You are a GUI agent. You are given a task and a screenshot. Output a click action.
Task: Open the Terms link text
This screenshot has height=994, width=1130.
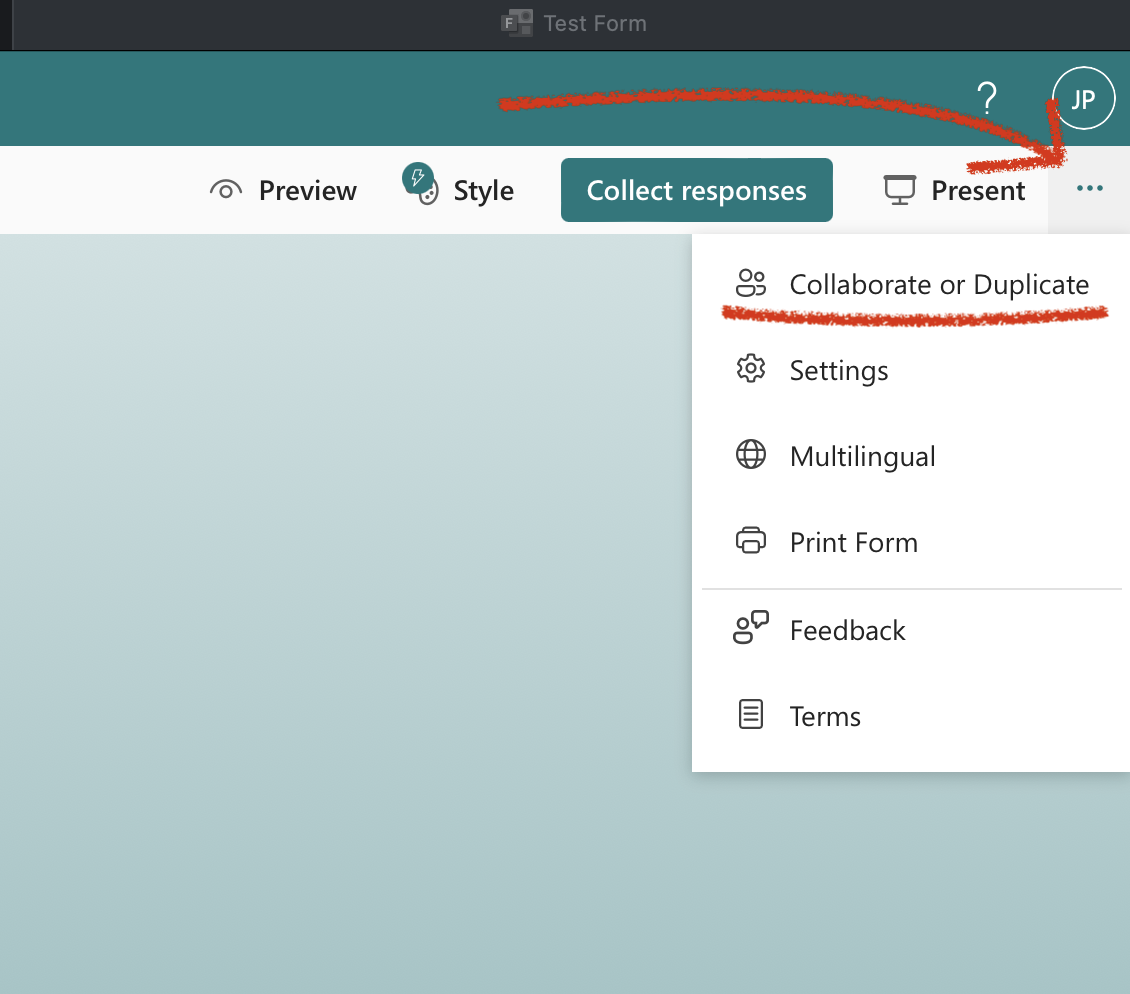click(x=825, y=717)
